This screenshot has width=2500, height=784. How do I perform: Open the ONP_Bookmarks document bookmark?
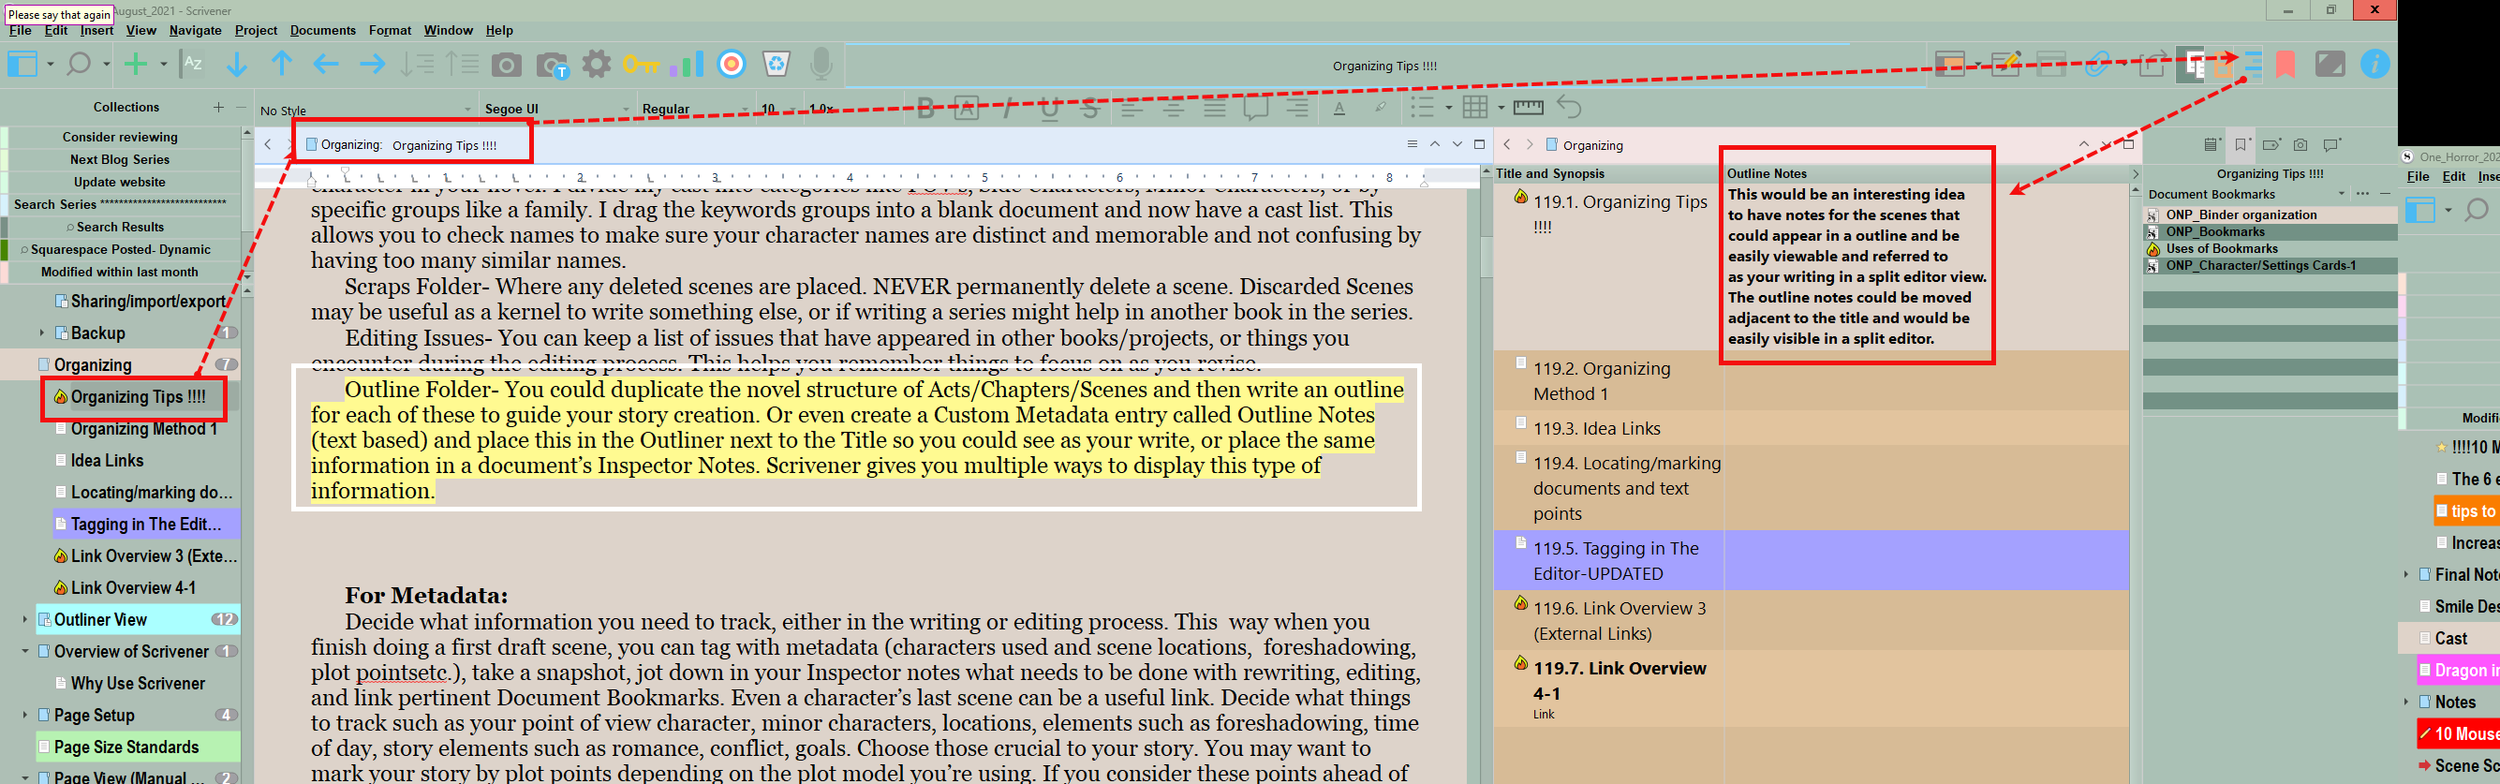pyautogui.click(x=2270, y=232)
